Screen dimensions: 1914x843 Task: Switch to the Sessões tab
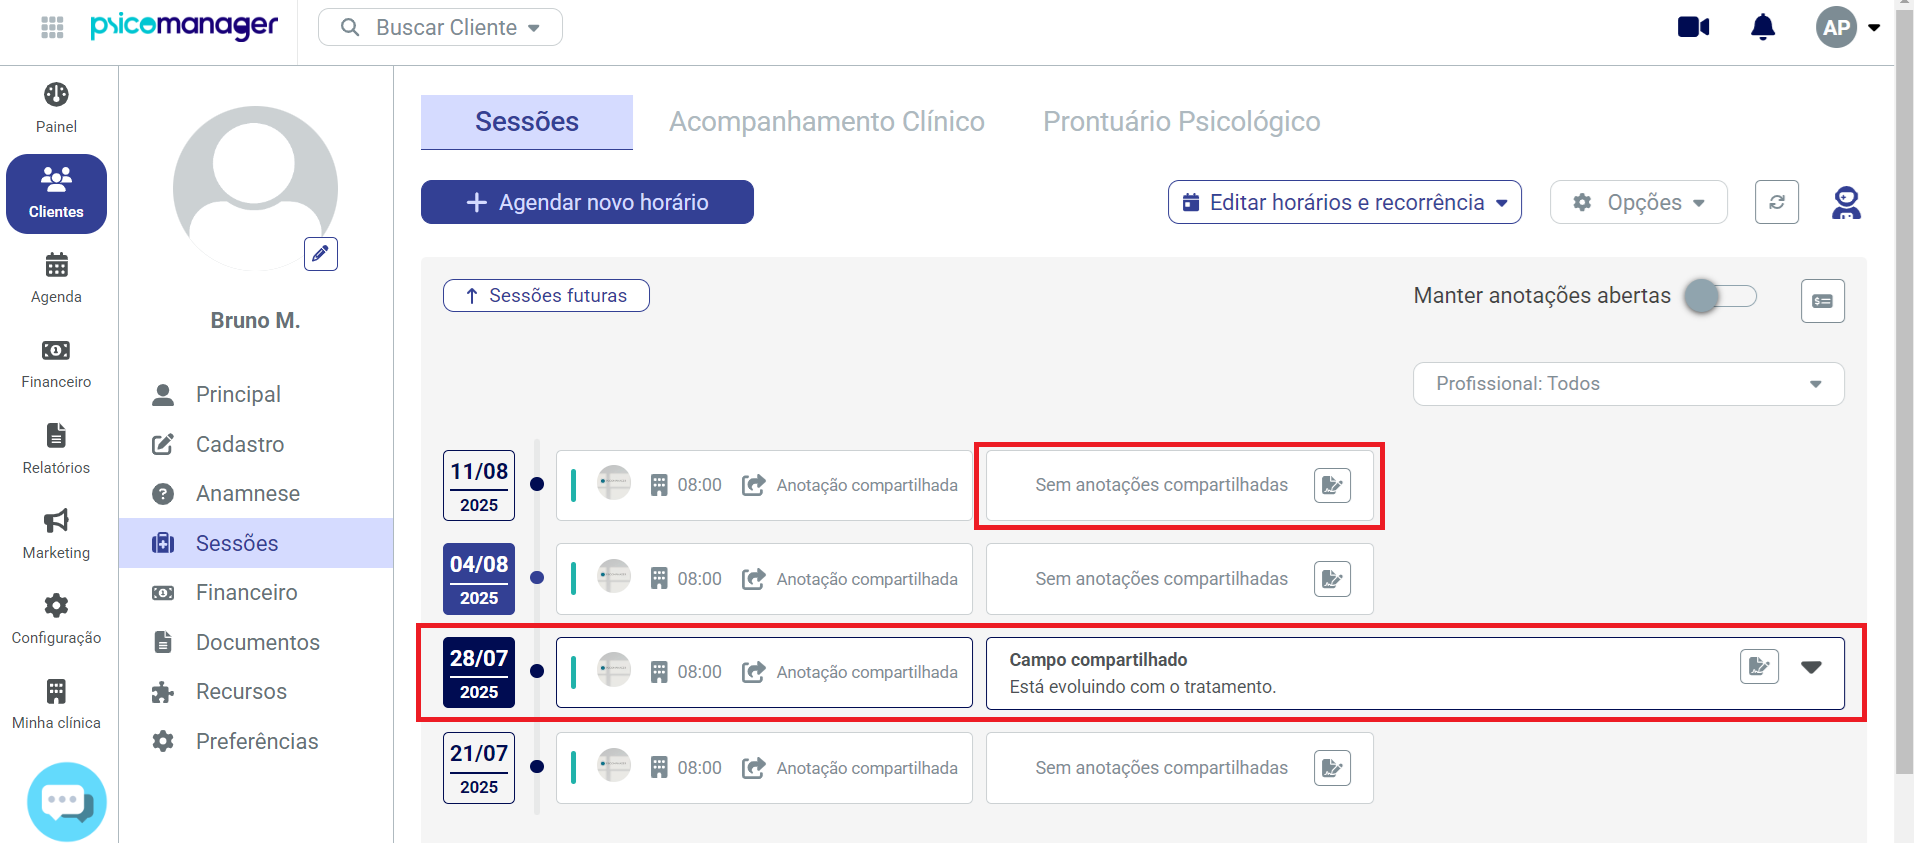[x=527, y=122]
